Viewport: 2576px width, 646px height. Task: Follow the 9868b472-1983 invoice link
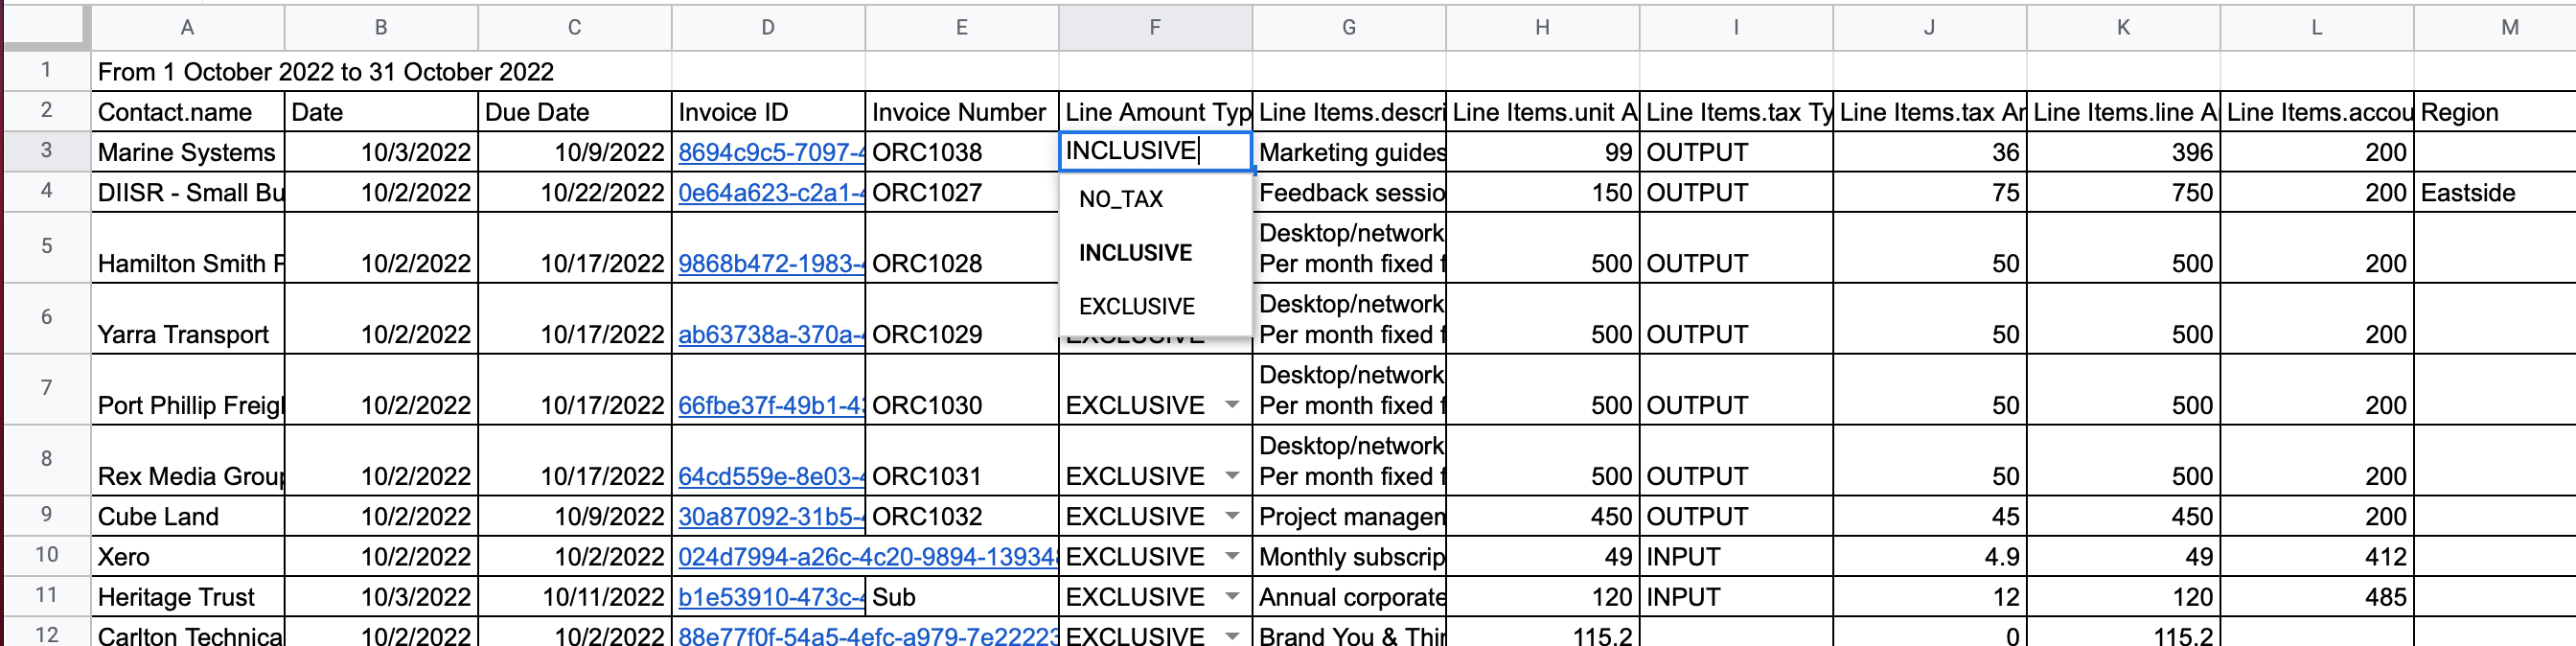(x=771, y=263)
